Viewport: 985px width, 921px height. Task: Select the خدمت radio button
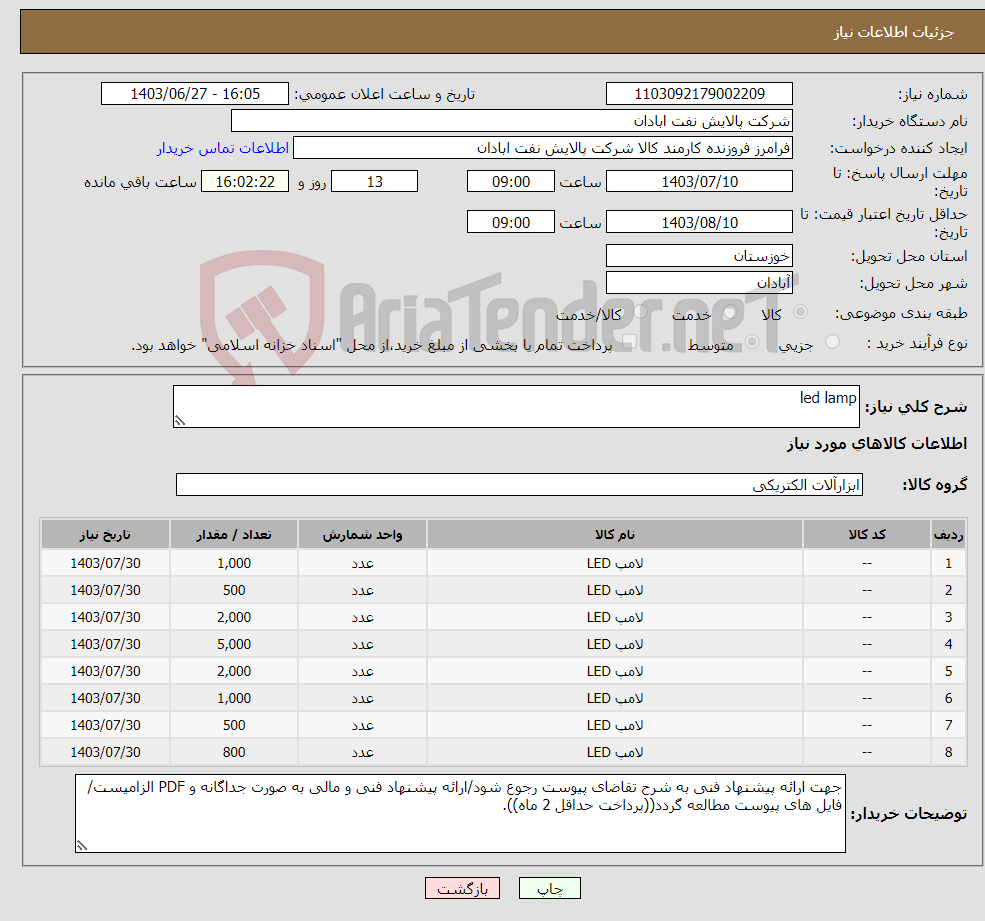tap(729, 312)
